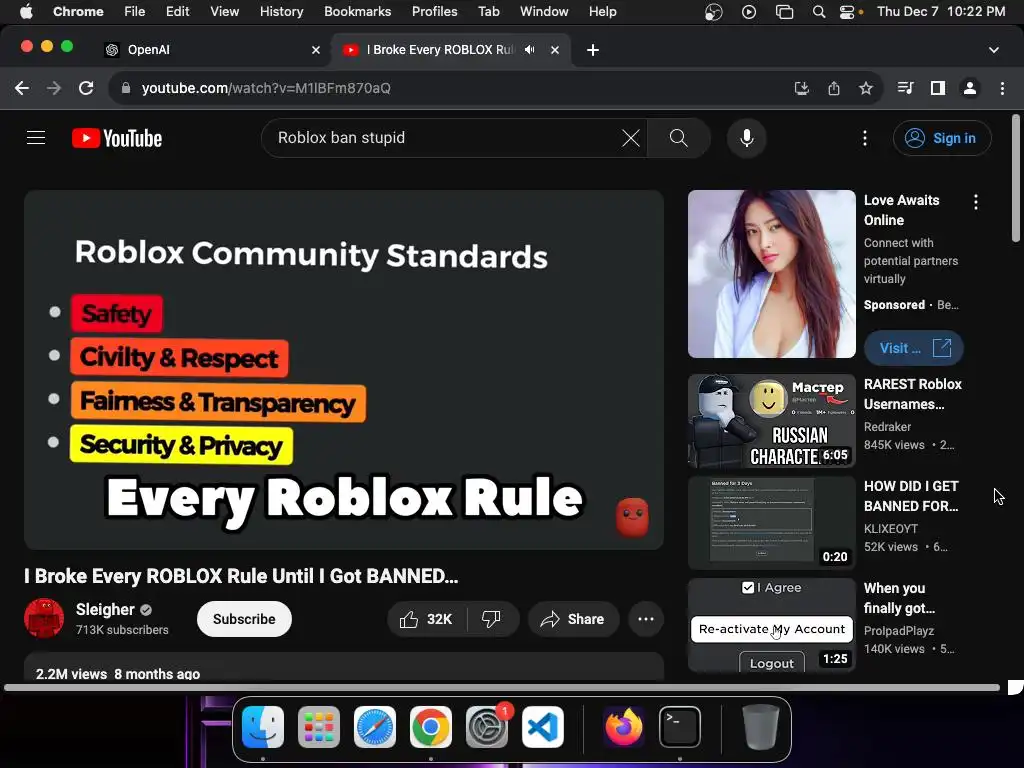Go to YouTube home via logo
The width and height of the screenshot is (1024, 768).
click(117, 138)
